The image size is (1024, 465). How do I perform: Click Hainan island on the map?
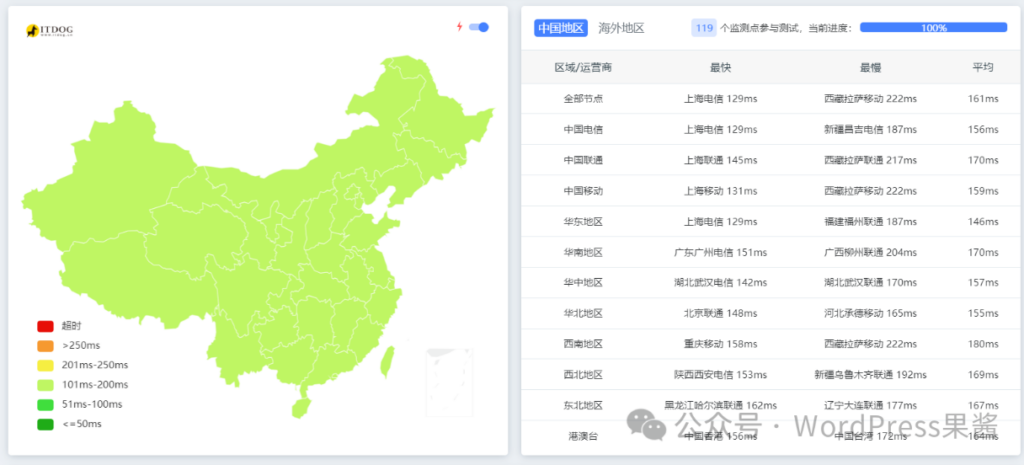click(300, 408)
